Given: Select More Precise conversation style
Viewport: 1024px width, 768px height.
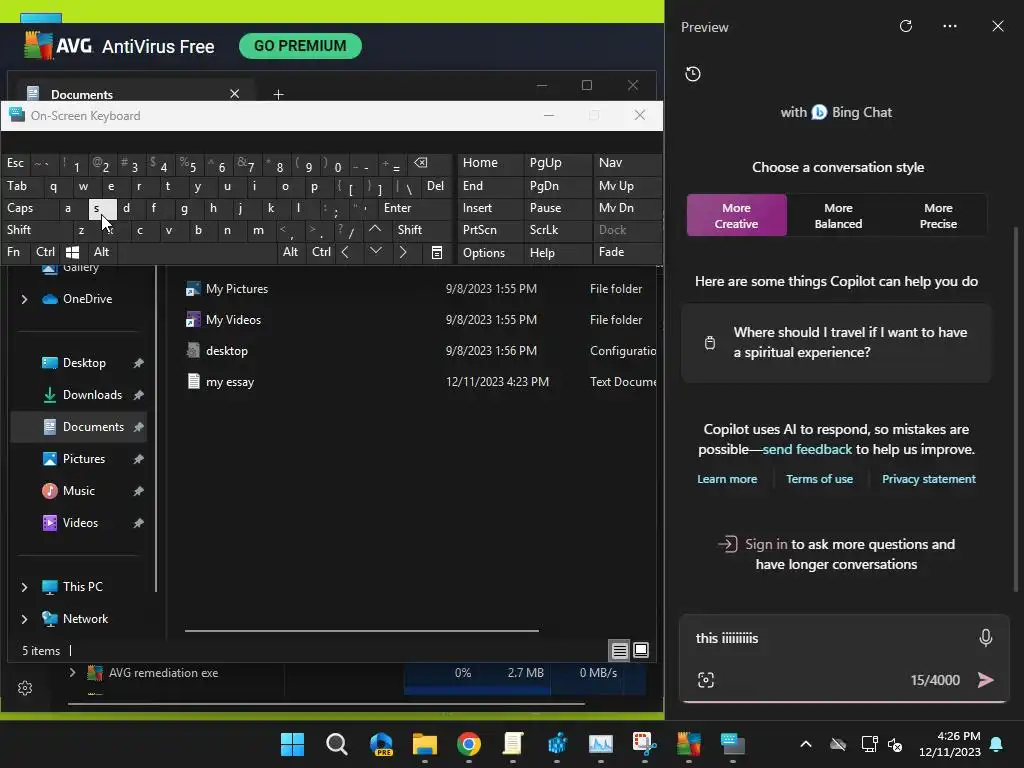Looking at the screenshot, I should coord(938,216).
